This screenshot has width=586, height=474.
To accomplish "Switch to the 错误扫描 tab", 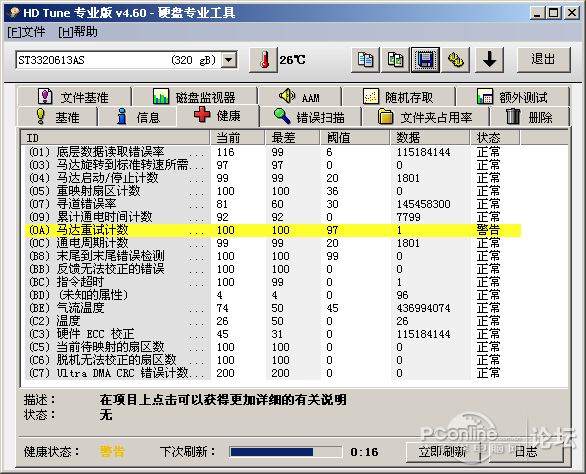I will tap(310, 117).
